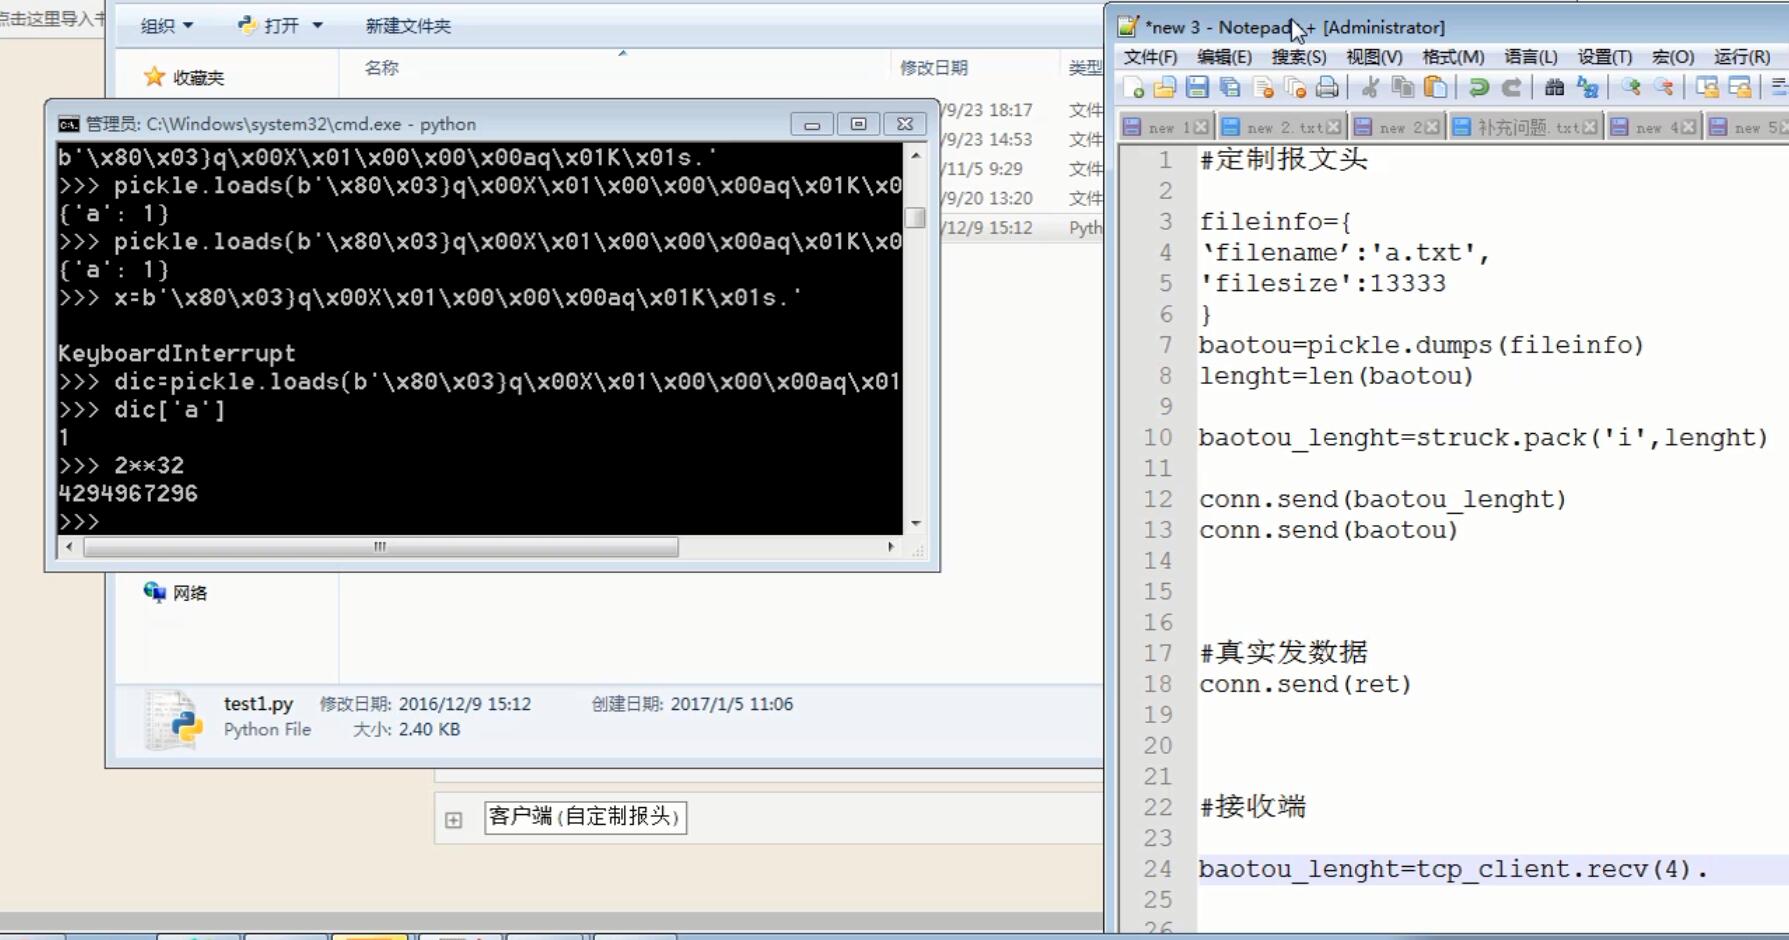This screenshot has width=1789, height=940.
Task: Open the 搜索(S) menu
Action: (x=1299, y=57)
